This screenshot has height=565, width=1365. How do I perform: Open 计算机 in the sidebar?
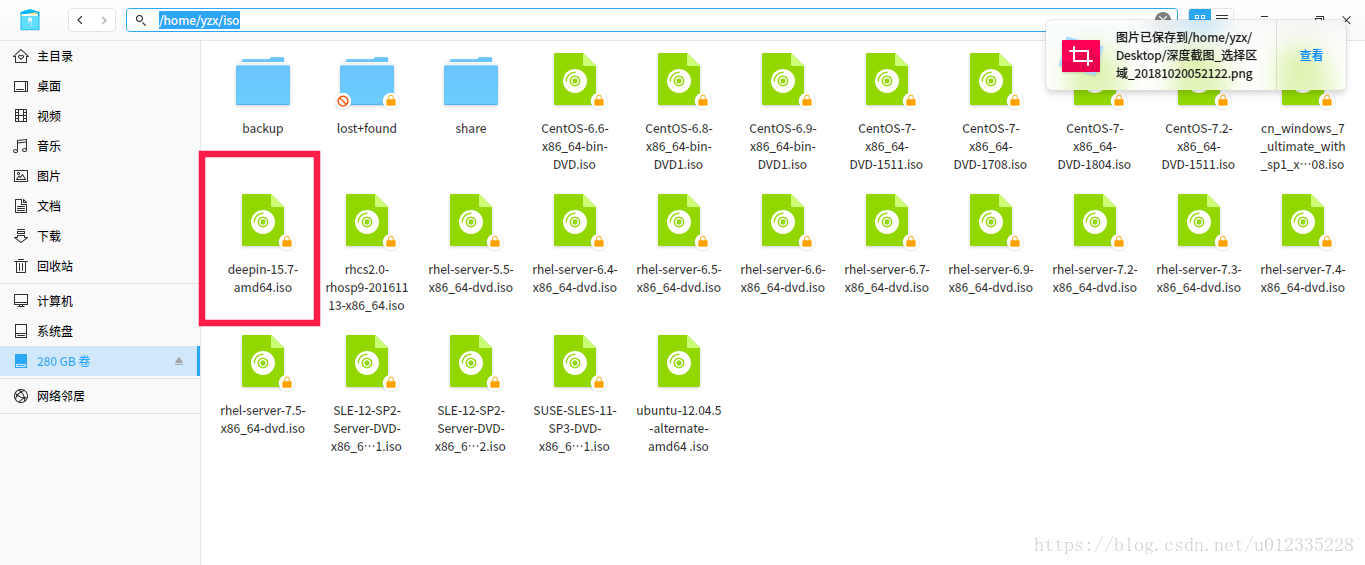click(x=100, y=301)
